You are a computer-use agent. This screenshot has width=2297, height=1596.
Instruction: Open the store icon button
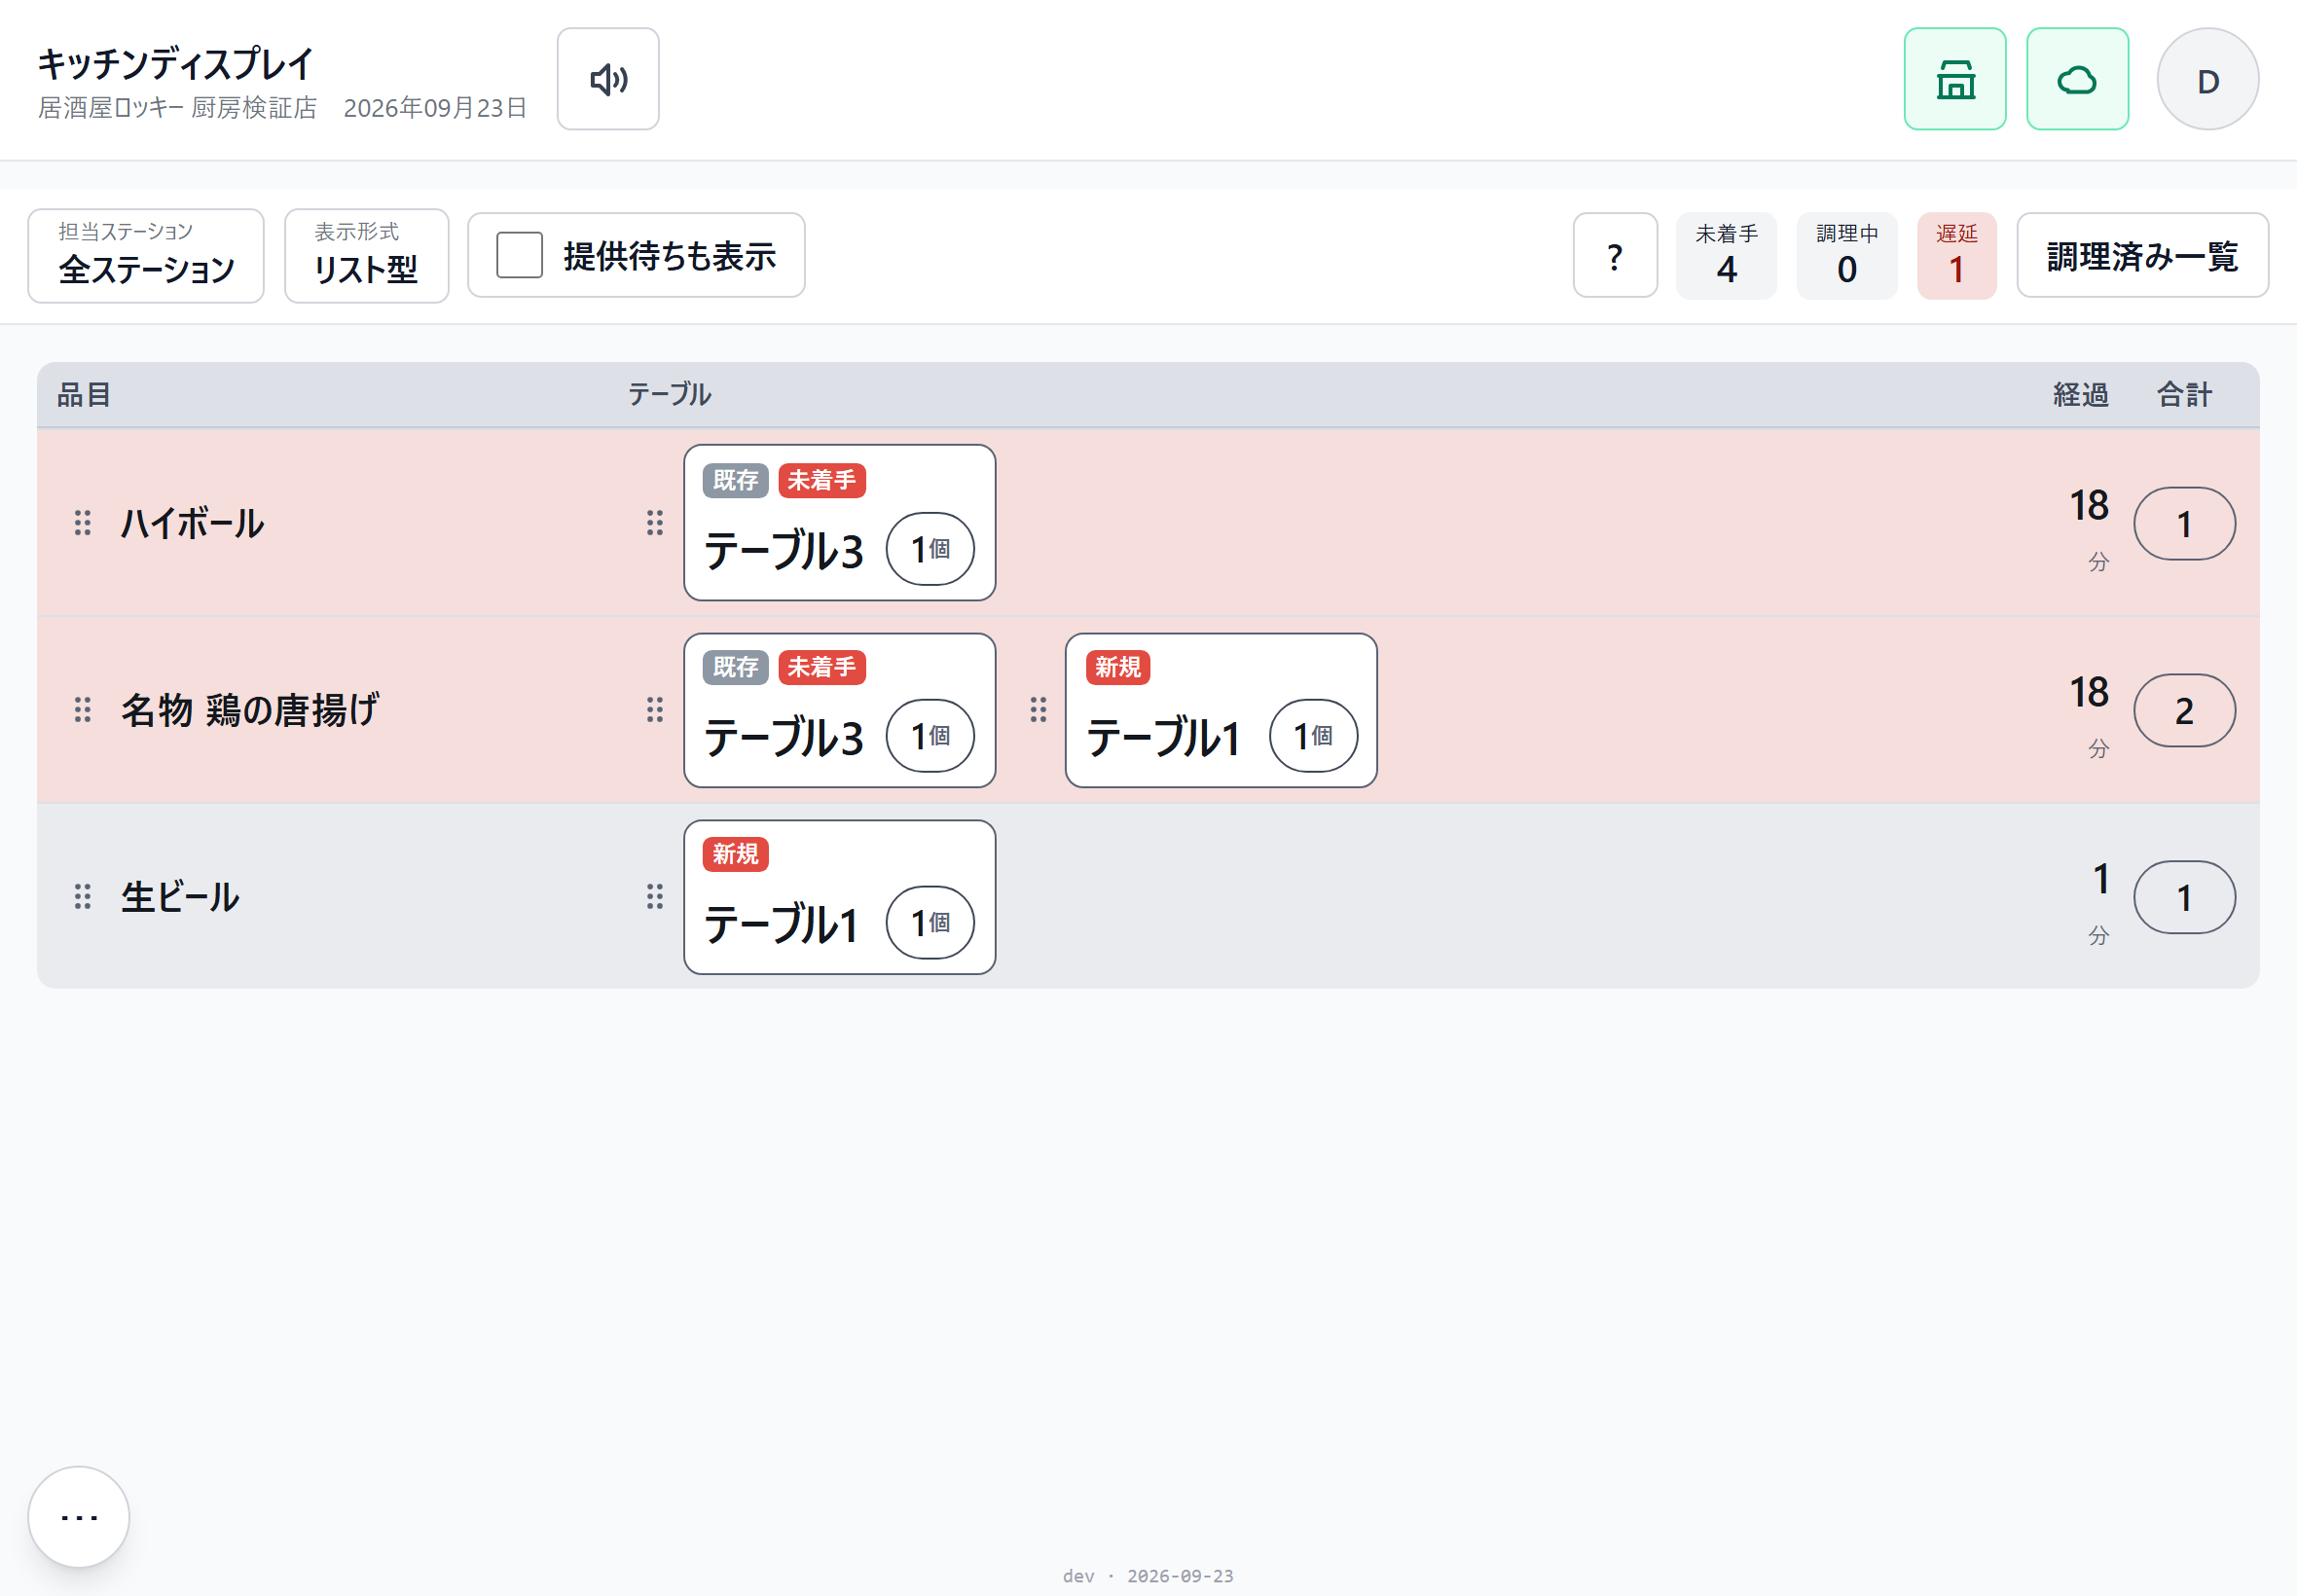pos(1954,79)
